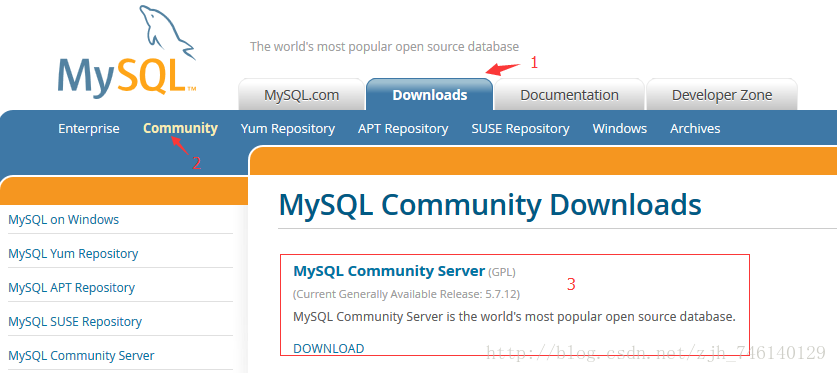Open MySQL Yum Repository sidebar link
Image resolution: width=837 pixels, height=373 pixels.
pyautogui.click(x=73, y=253)
